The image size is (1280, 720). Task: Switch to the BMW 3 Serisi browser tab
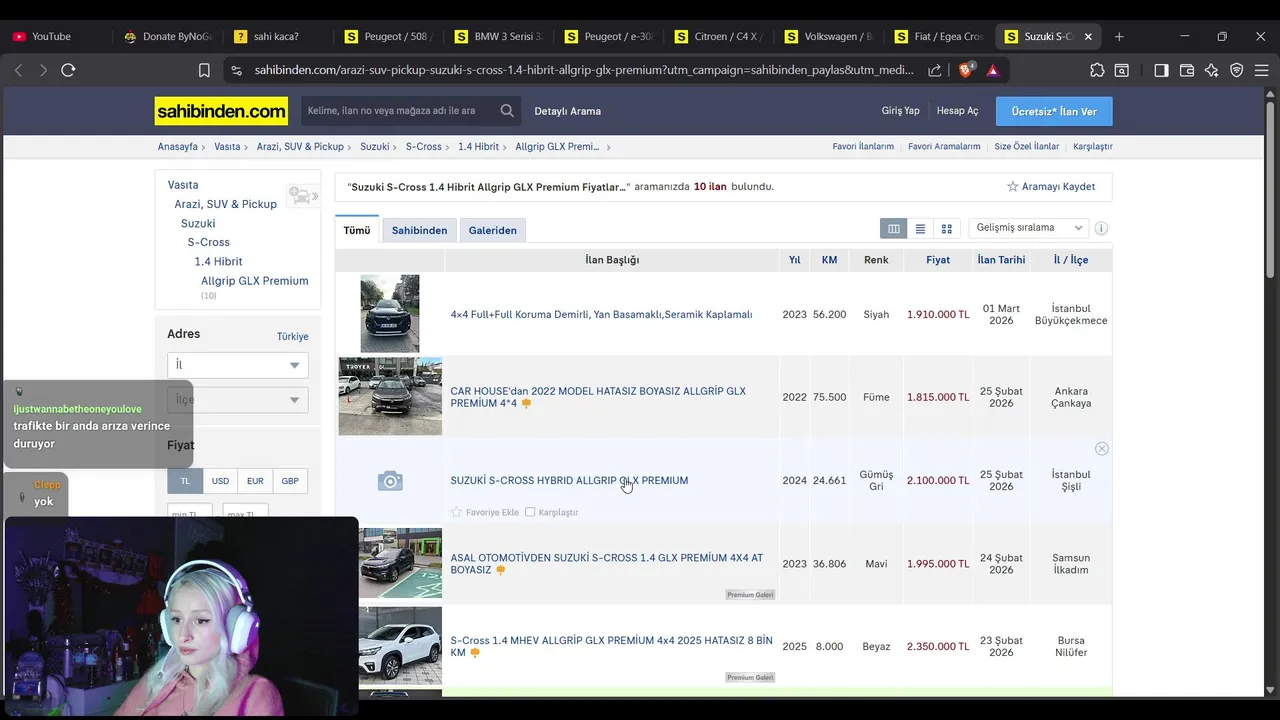coord(500,36)
